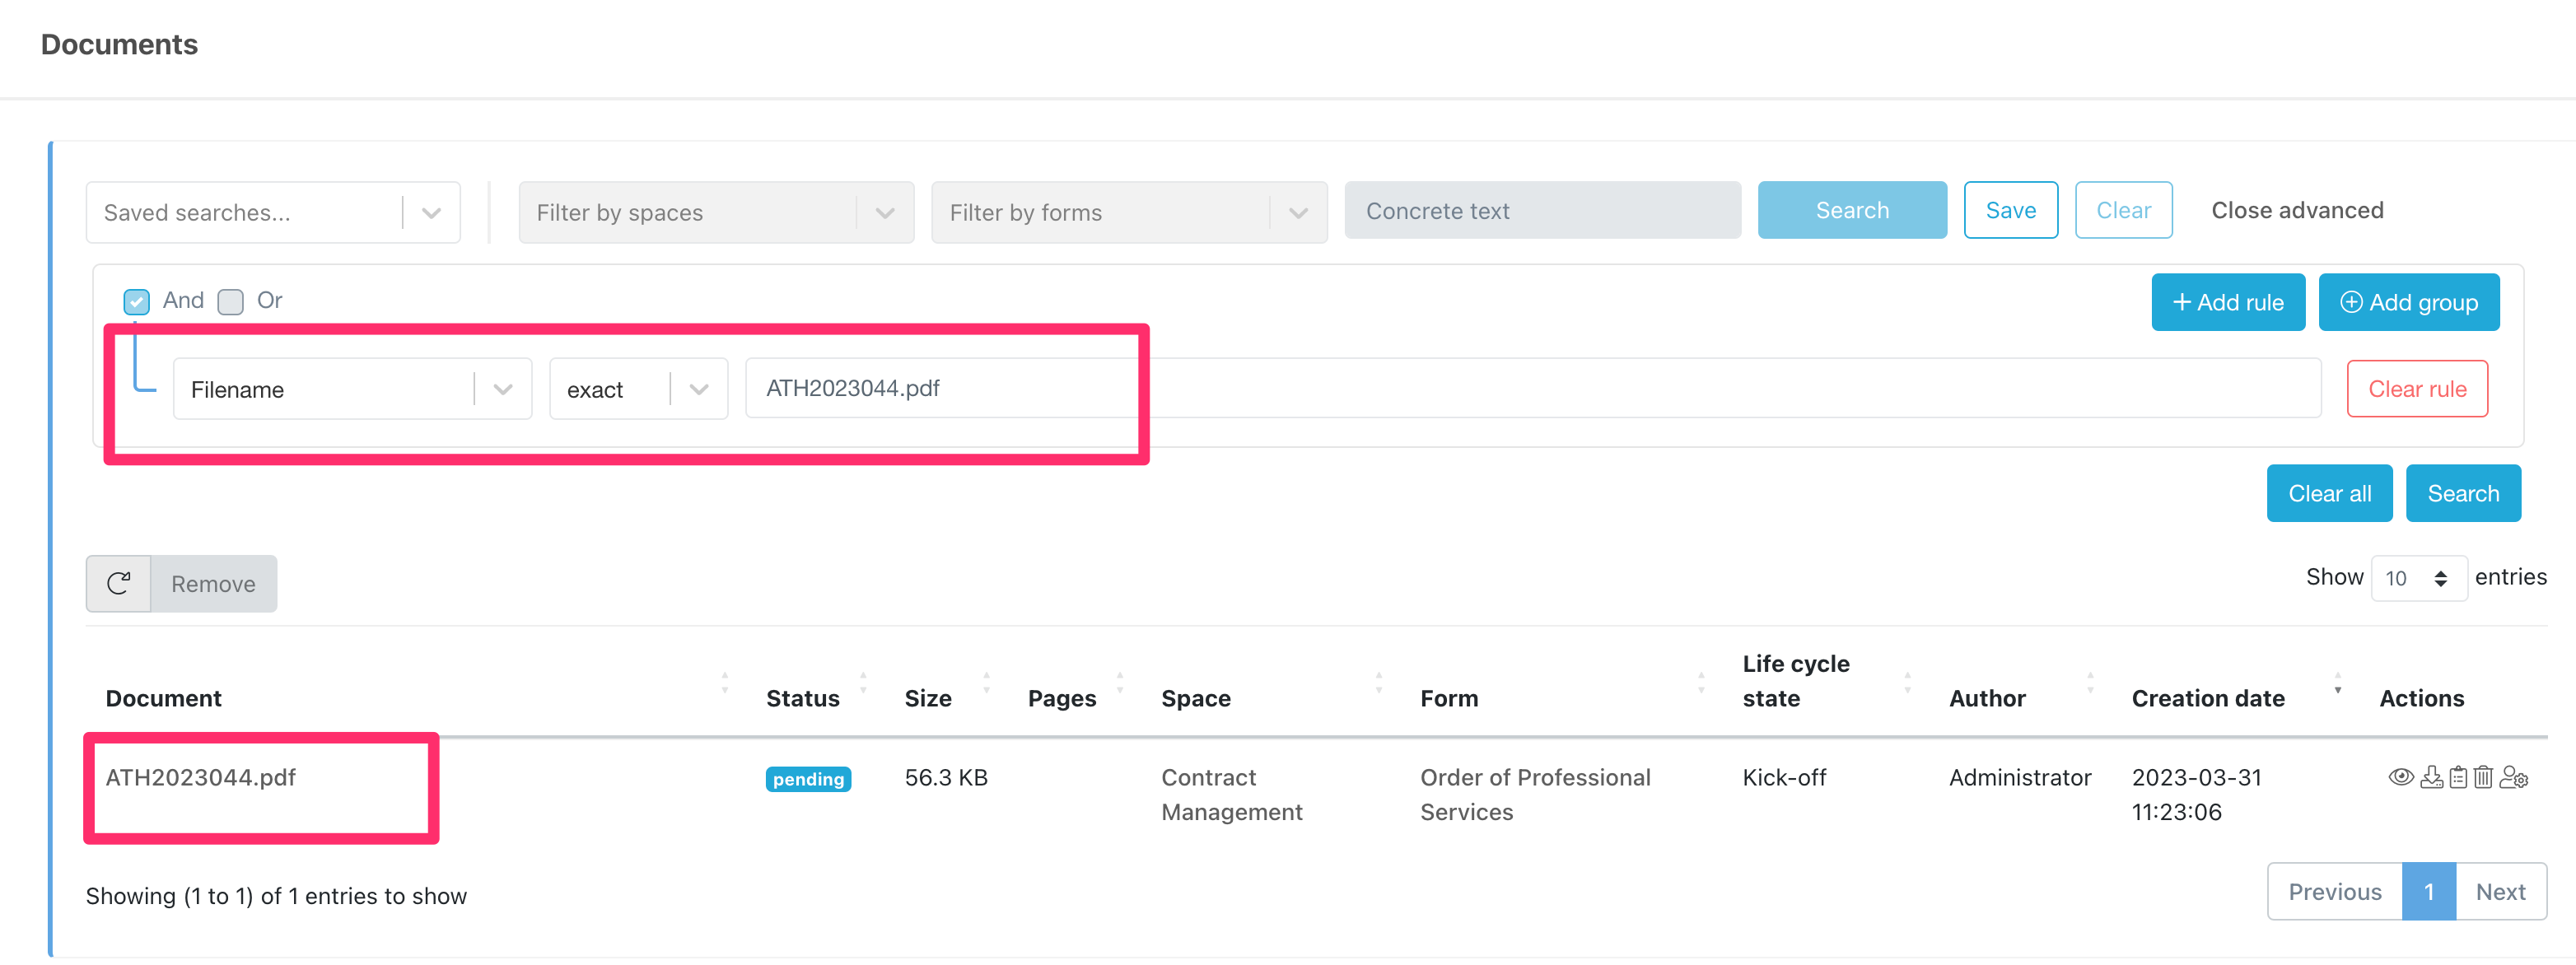Viewport: 2576px width, 965px height.
Task: Open user permissions gear icon
Action: (2514, 777)
